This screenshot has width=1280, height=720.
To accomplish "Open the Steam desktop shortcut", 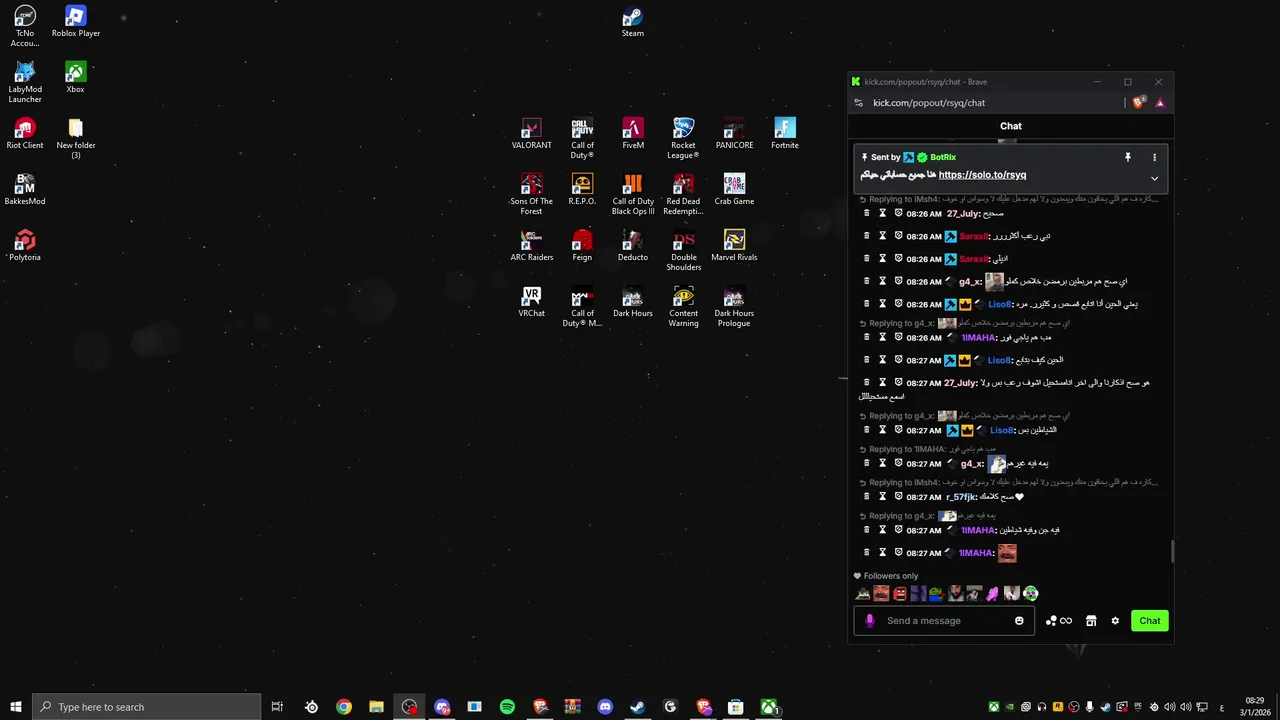I will click(x=632, y=22).
